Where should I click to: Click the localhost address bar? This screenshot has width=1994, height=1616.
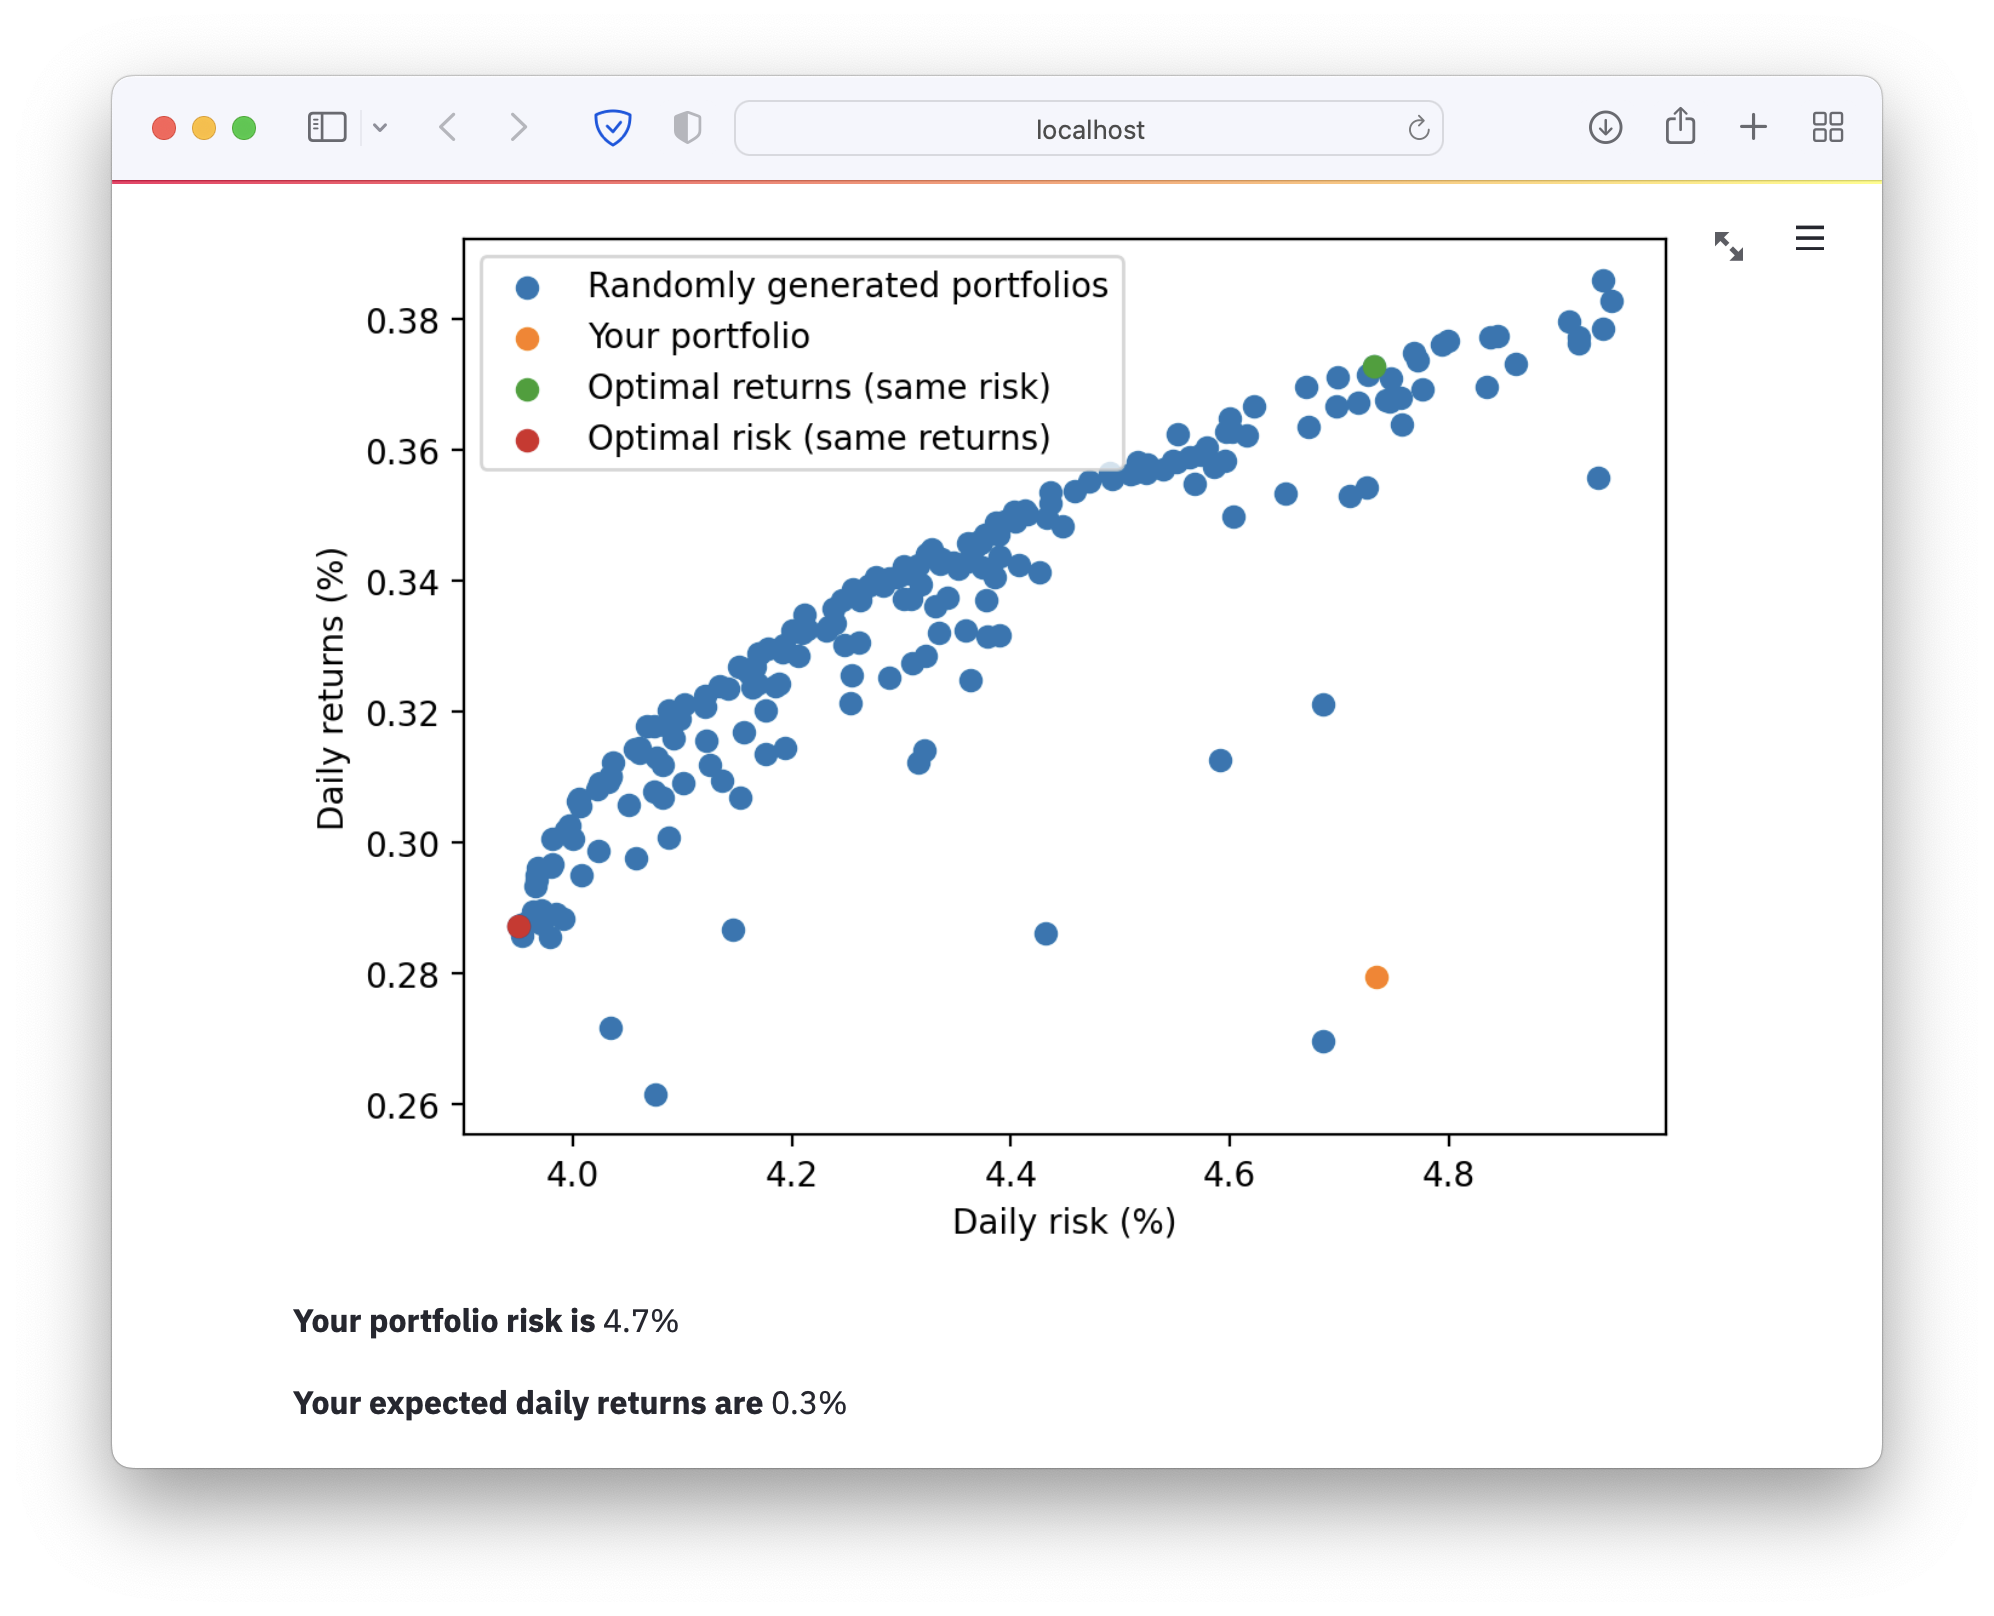1088,129
